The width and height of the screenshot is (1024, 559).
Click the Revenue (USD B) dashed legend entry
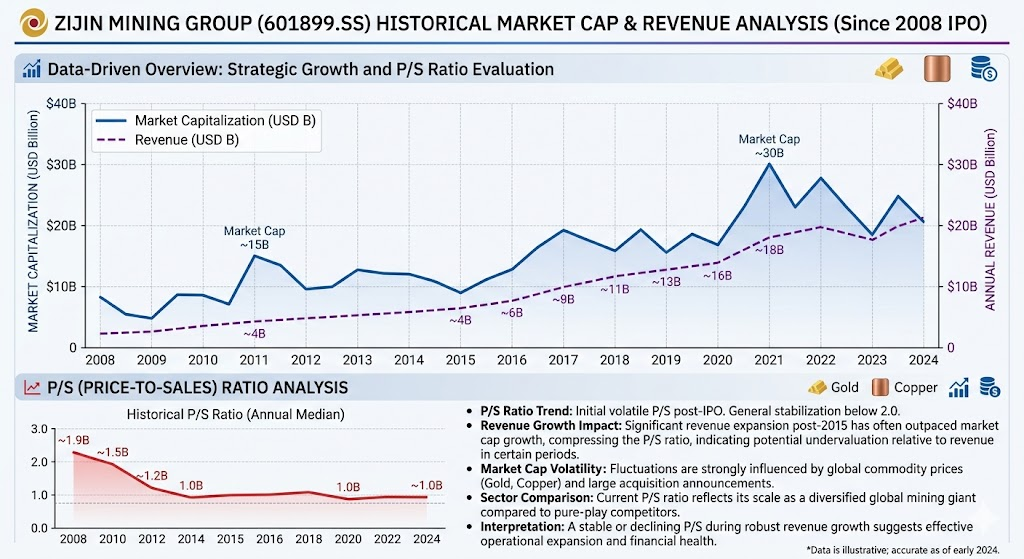coord(167,140)
